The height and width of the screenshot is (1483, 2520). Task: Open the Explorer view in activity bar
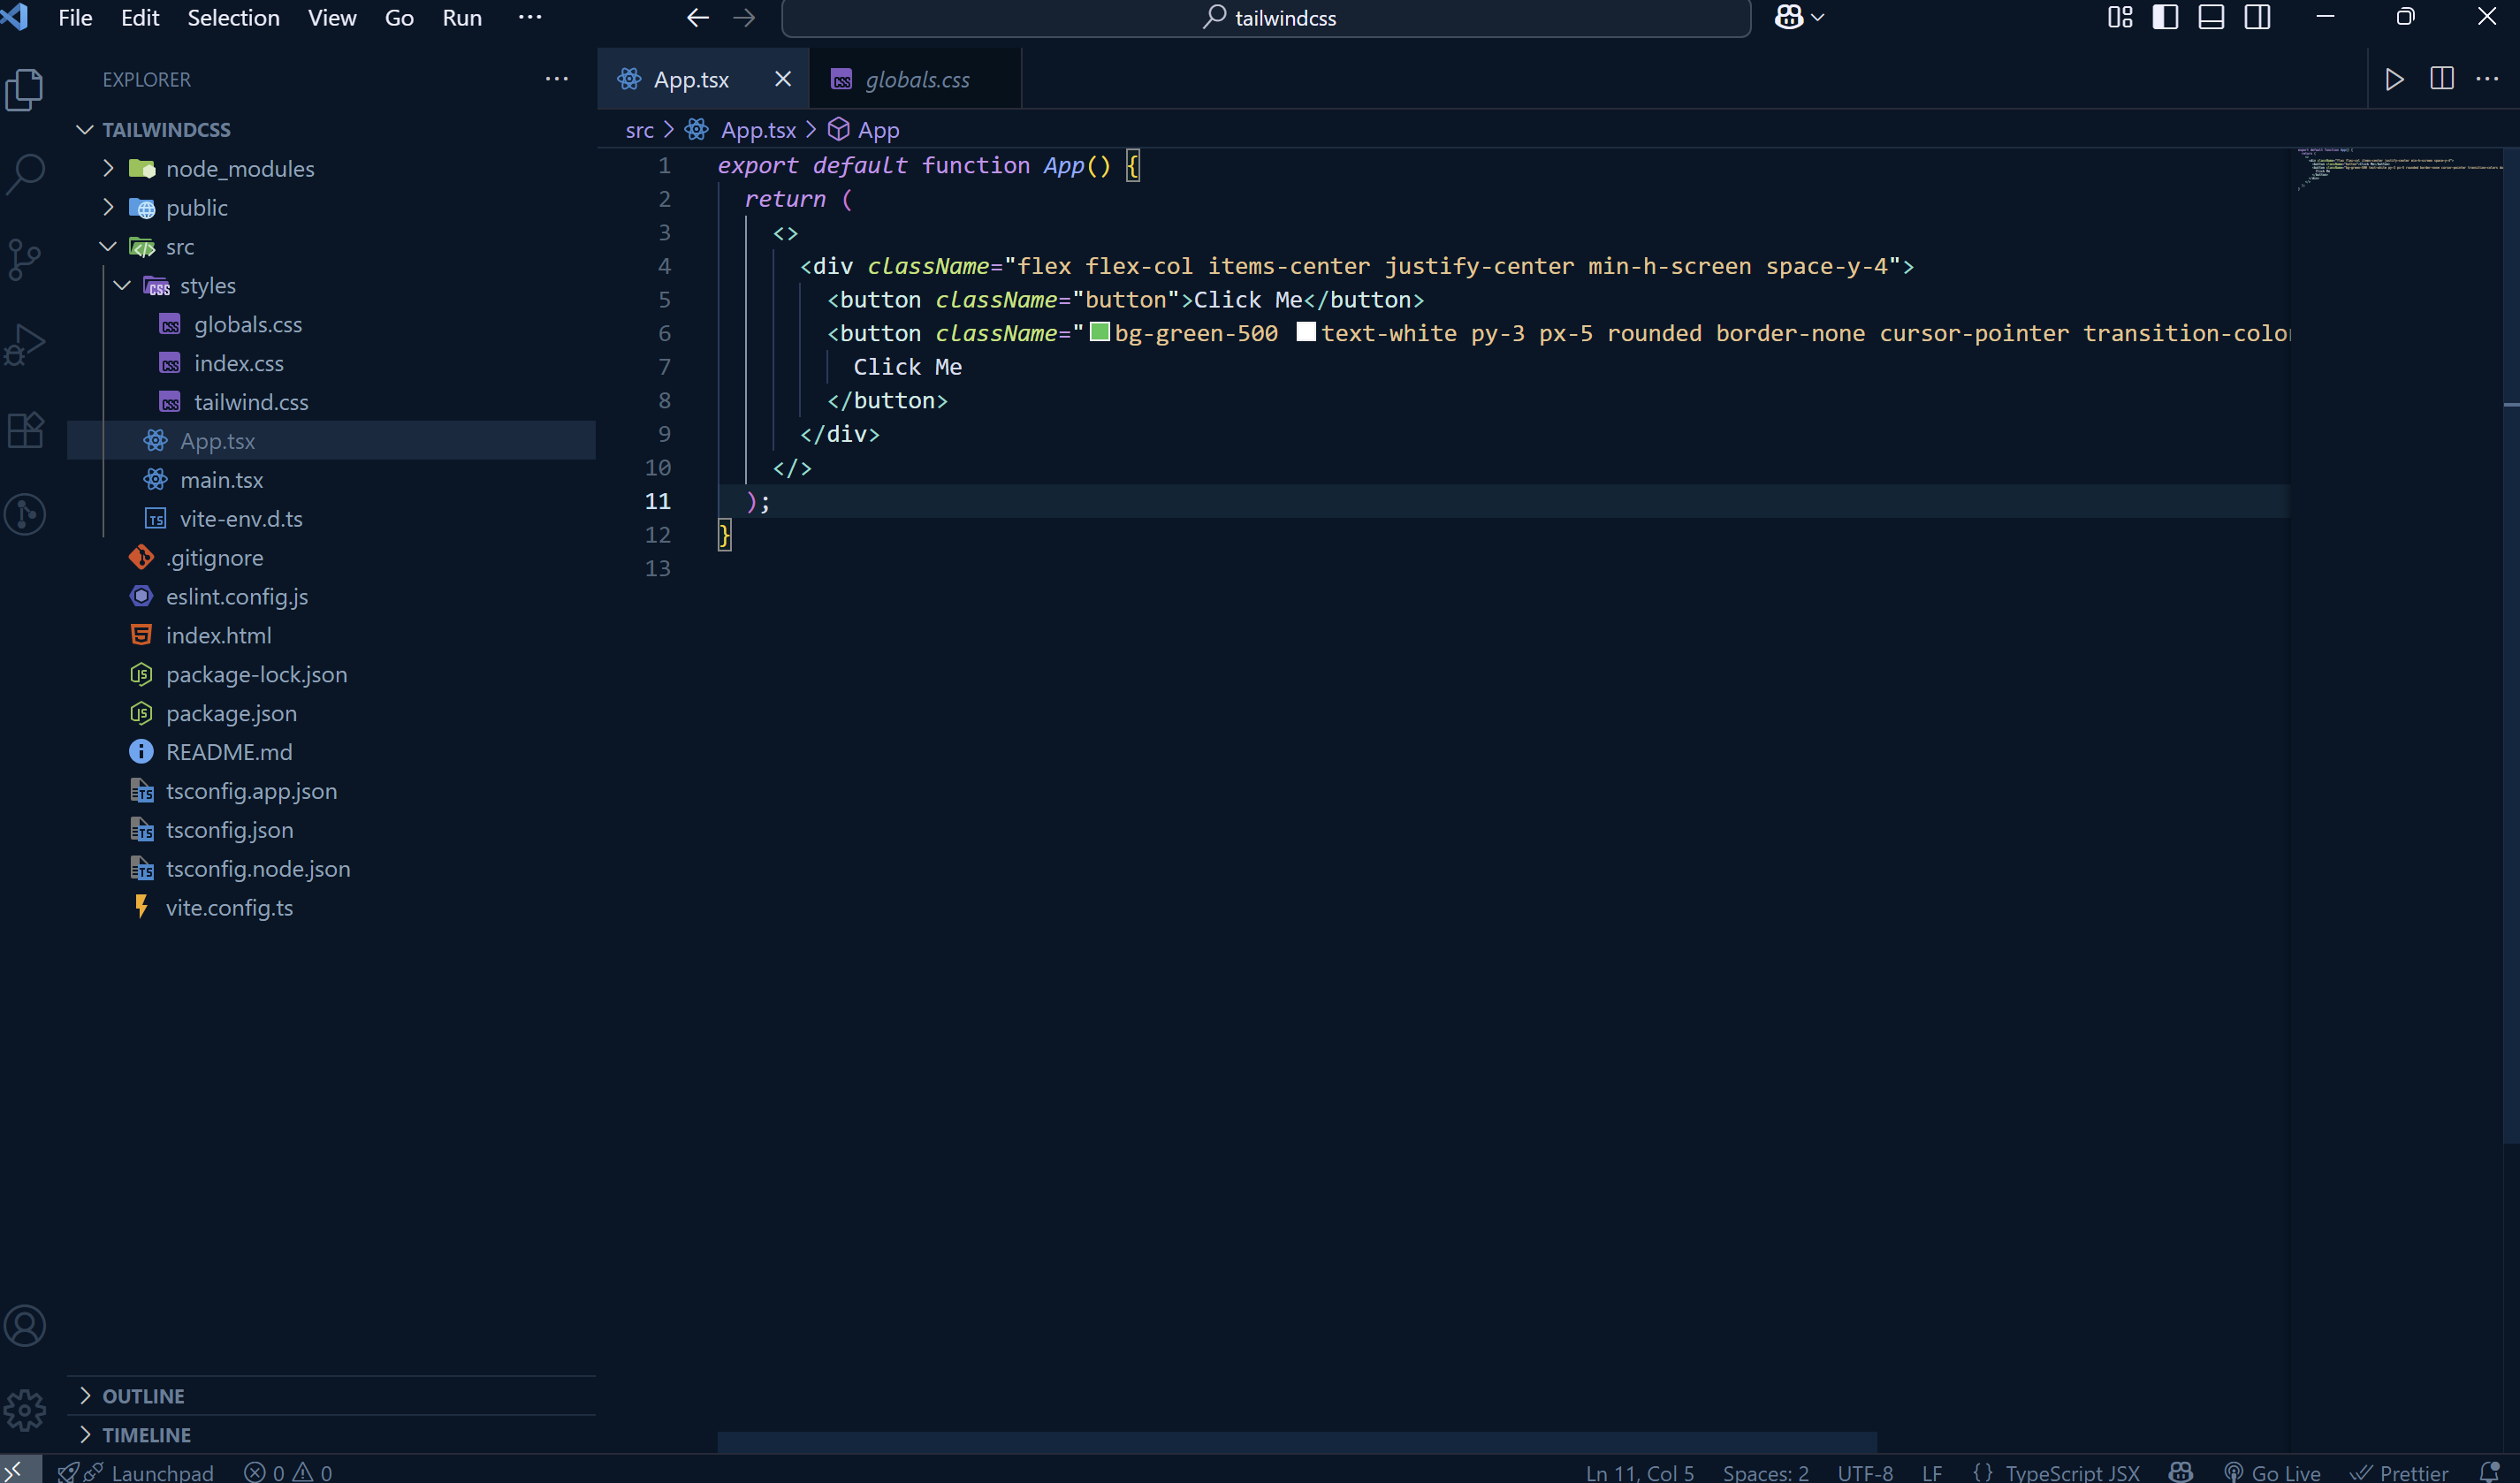[25, 90]
